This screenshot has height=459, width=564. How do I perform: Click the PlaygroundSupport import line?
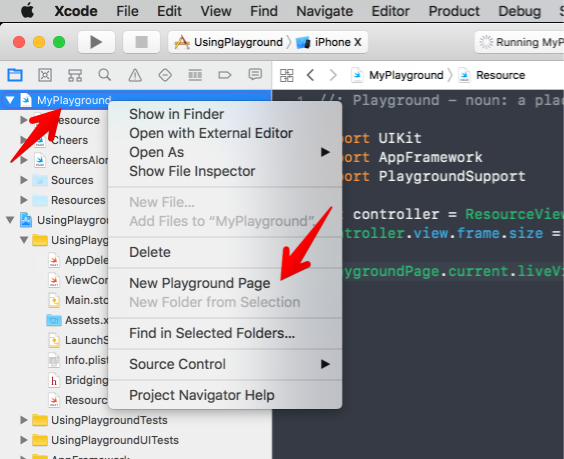435,176
